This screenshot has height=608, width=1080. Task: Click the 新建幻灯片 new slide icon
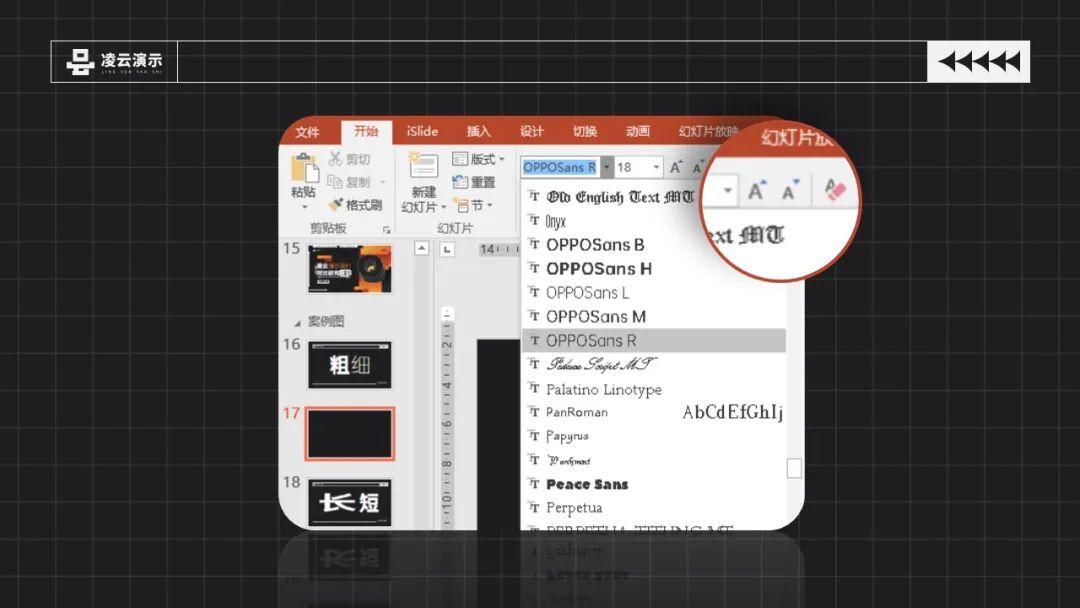424,167
